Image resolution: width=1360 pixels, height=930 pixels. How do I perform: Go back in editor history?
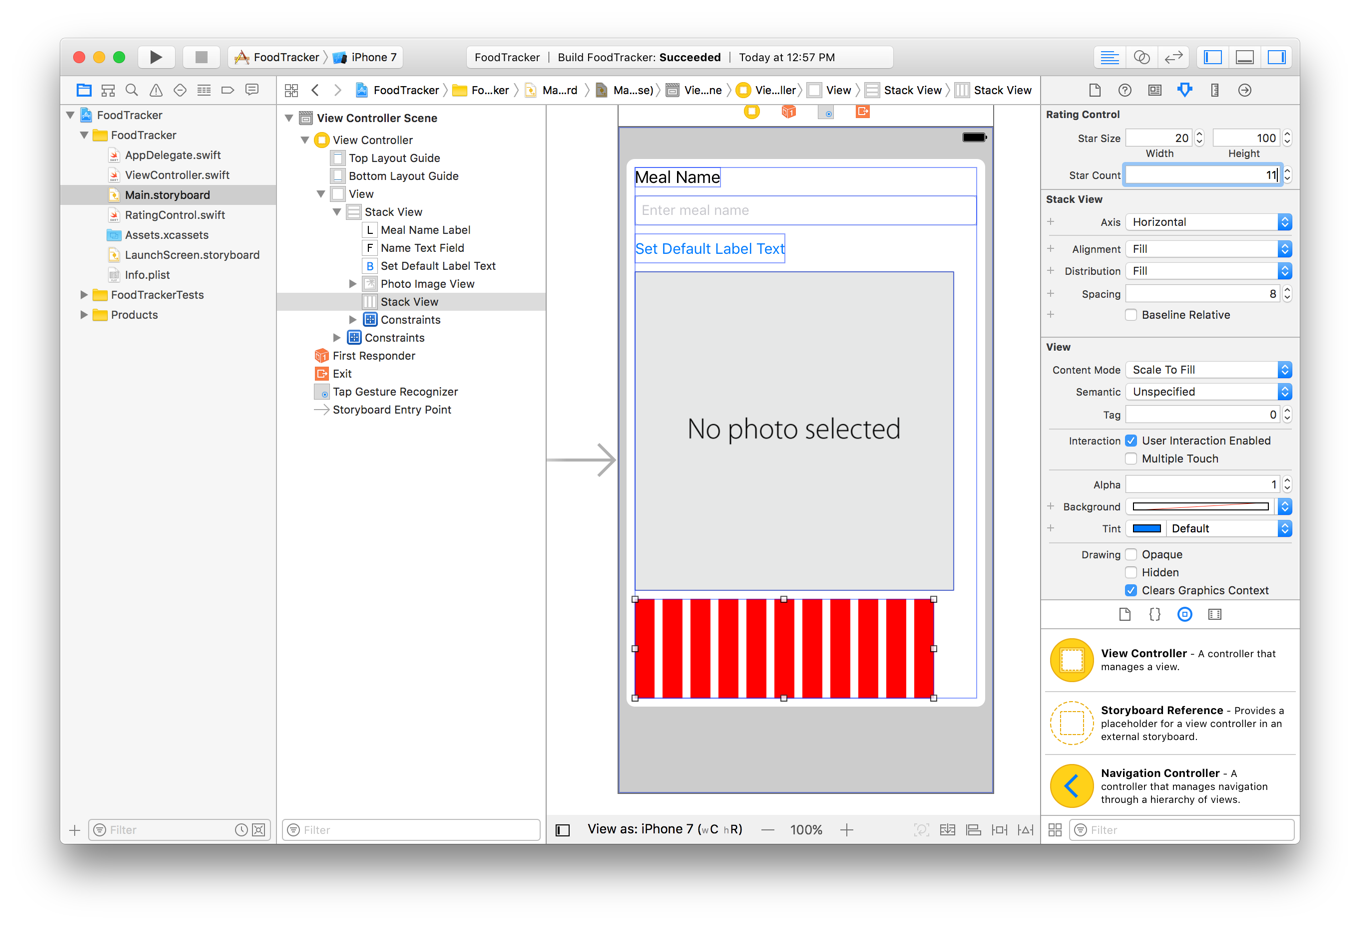[x=315, y=90]
